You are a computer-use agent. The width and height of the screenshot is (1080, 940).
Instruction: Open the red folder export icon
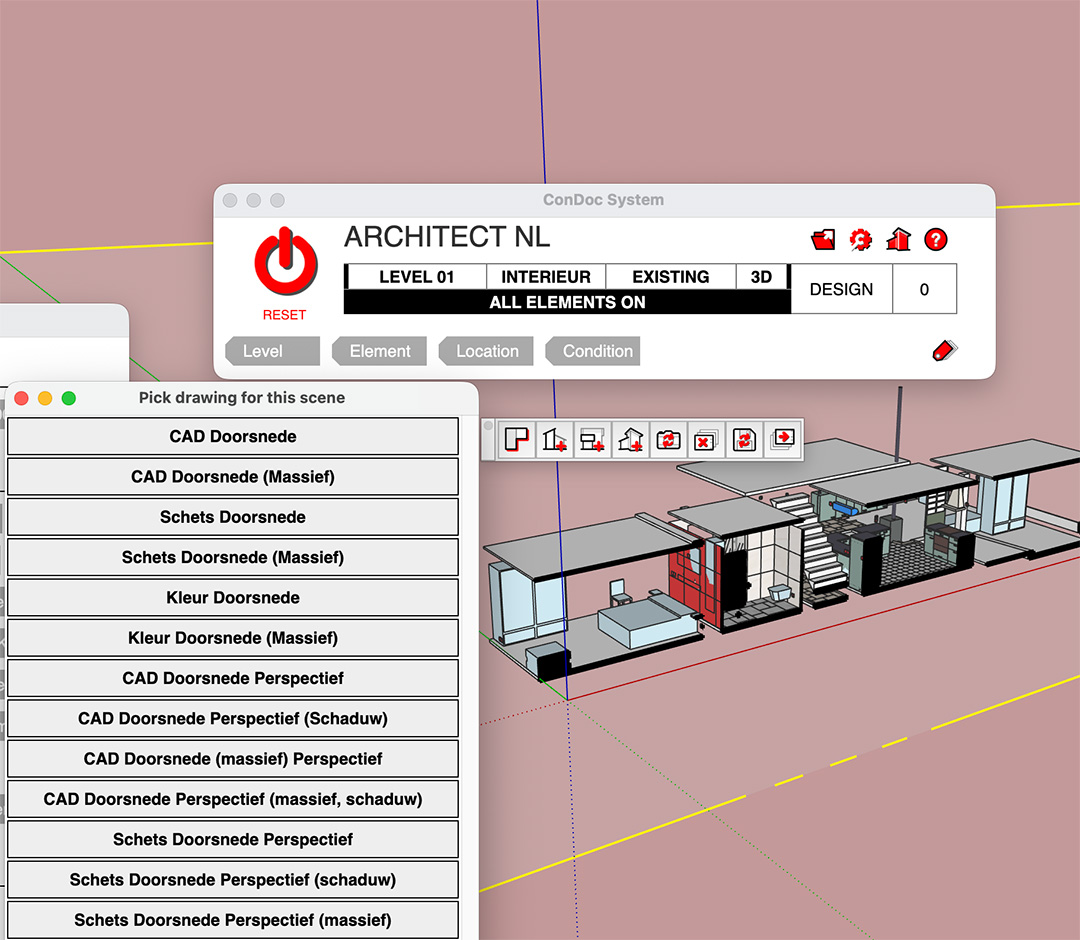(x=823, y=240)
